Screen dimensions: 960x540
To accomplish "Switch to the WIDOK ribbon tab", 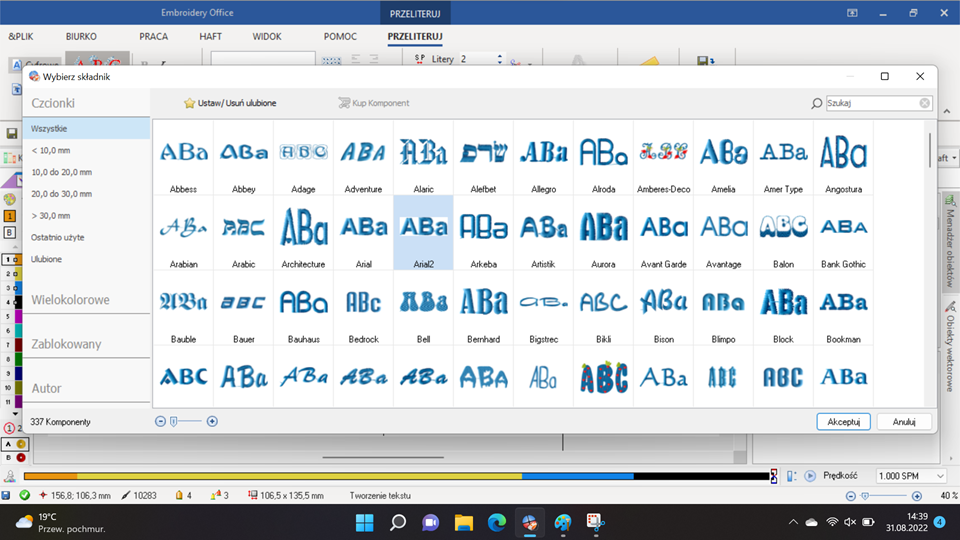I will coord(267,36).
